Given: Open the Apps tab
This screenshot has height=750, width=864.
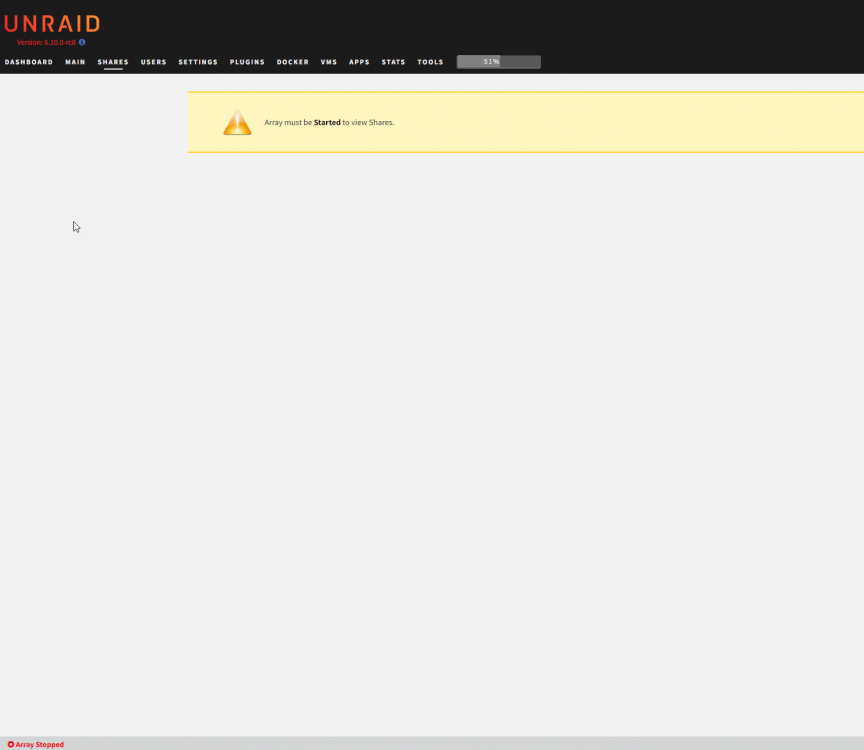Looking at the screenshot, I should click(x=359, y=62).
